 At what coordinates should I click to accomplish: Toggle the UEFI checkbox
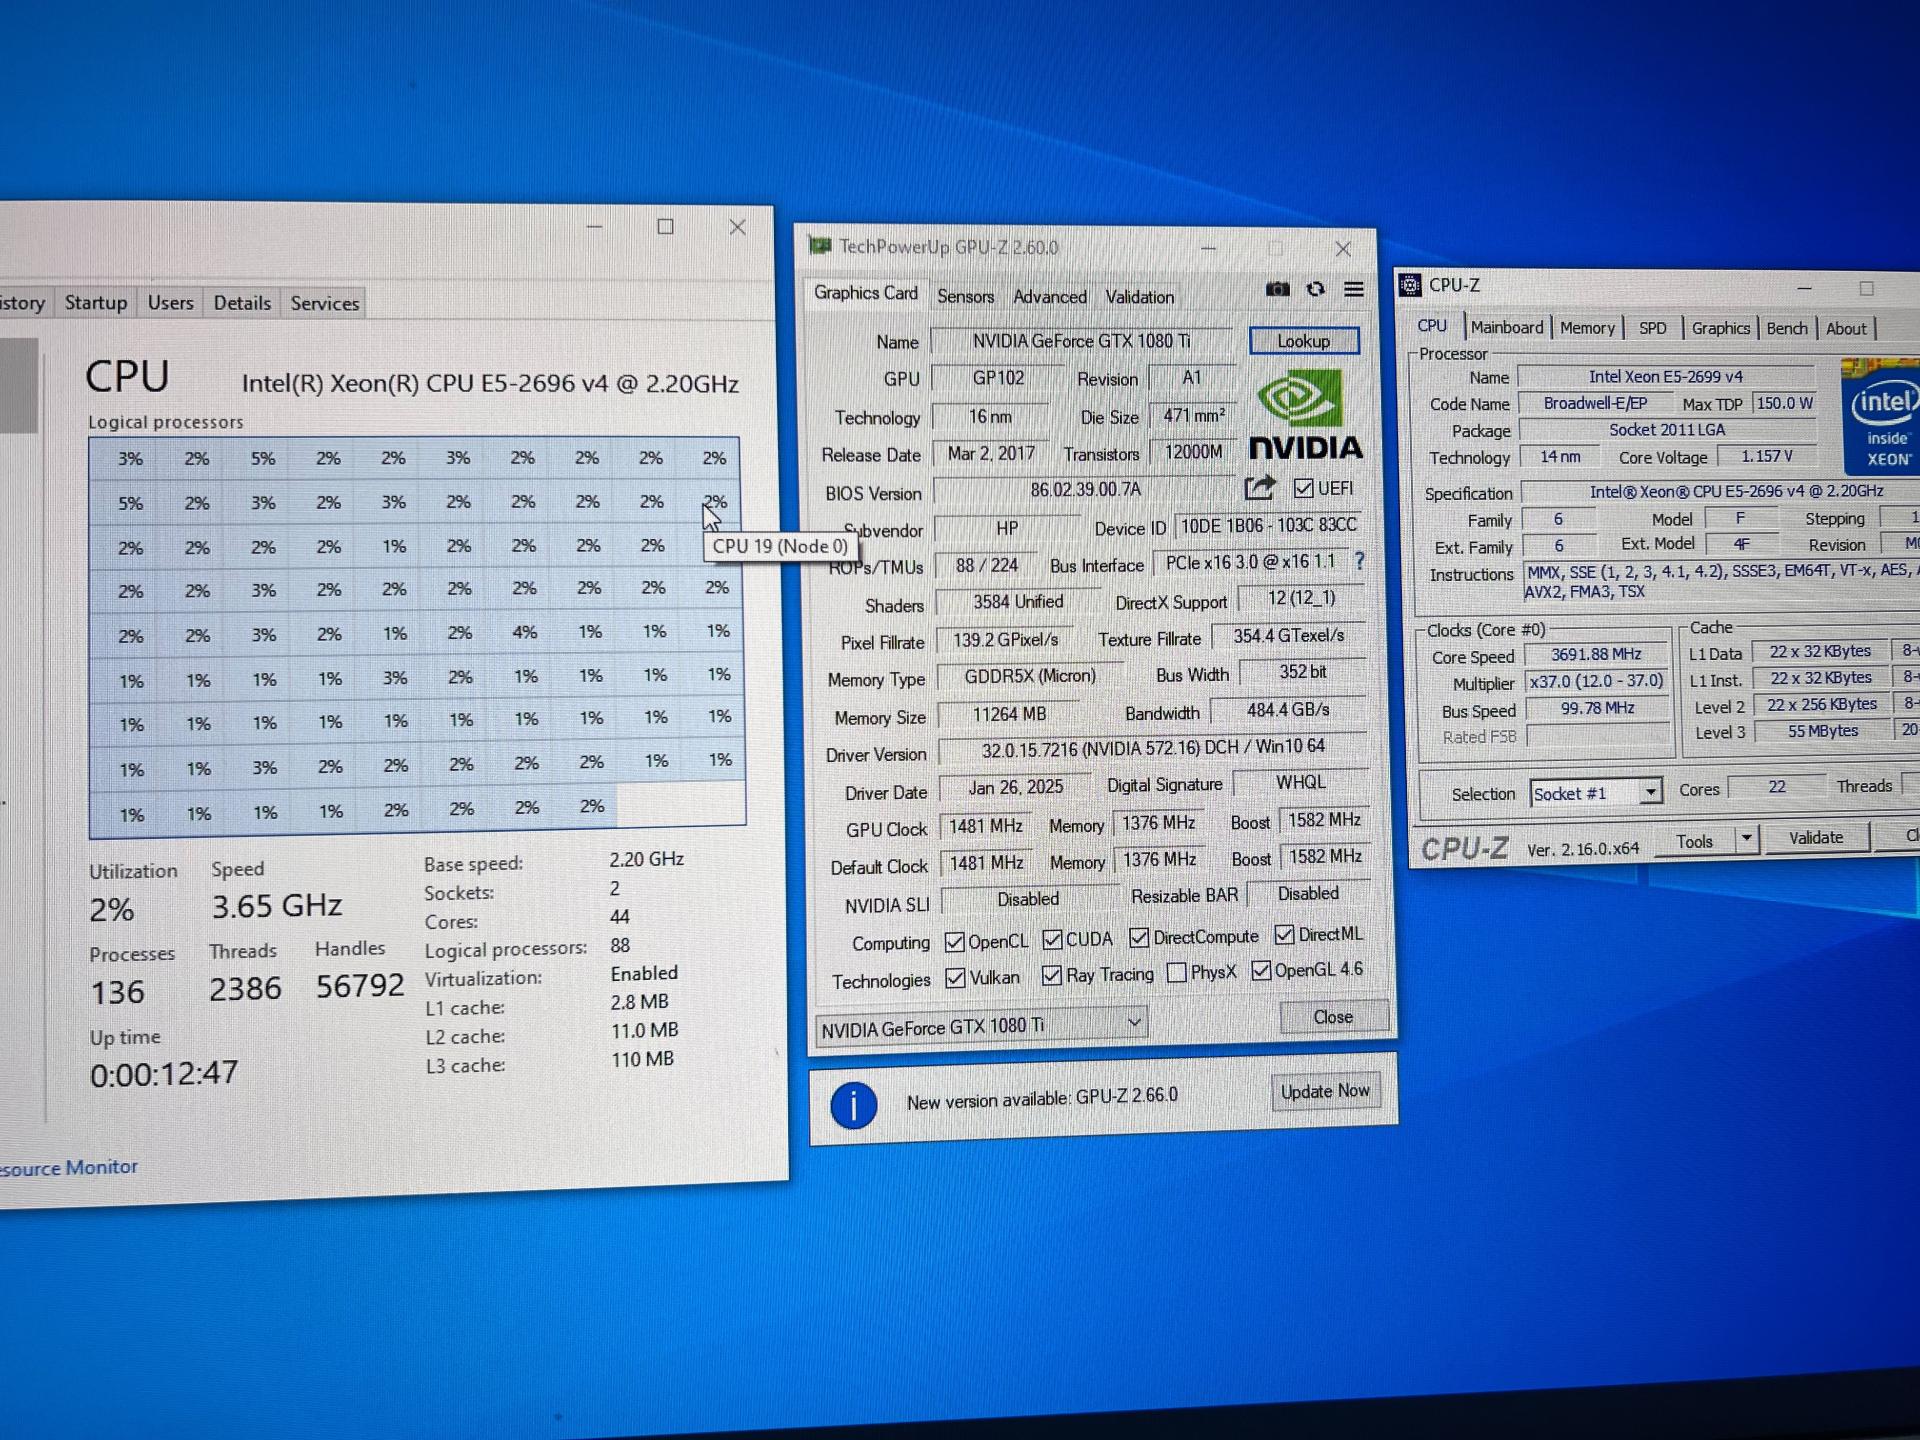(1304, 488)
